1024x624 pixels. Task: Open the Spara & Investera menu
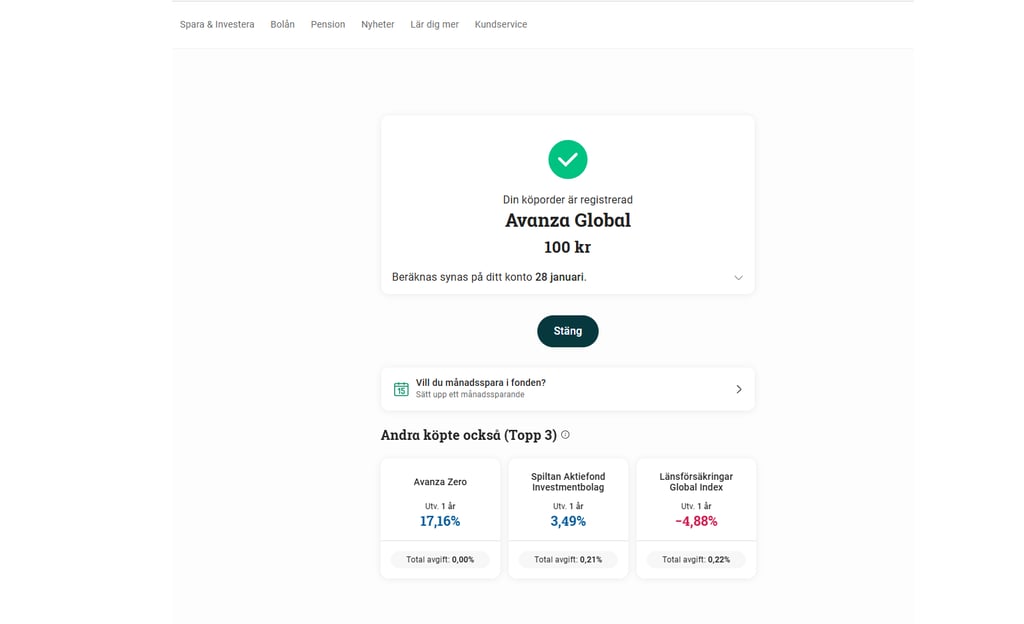pos(216,24)
